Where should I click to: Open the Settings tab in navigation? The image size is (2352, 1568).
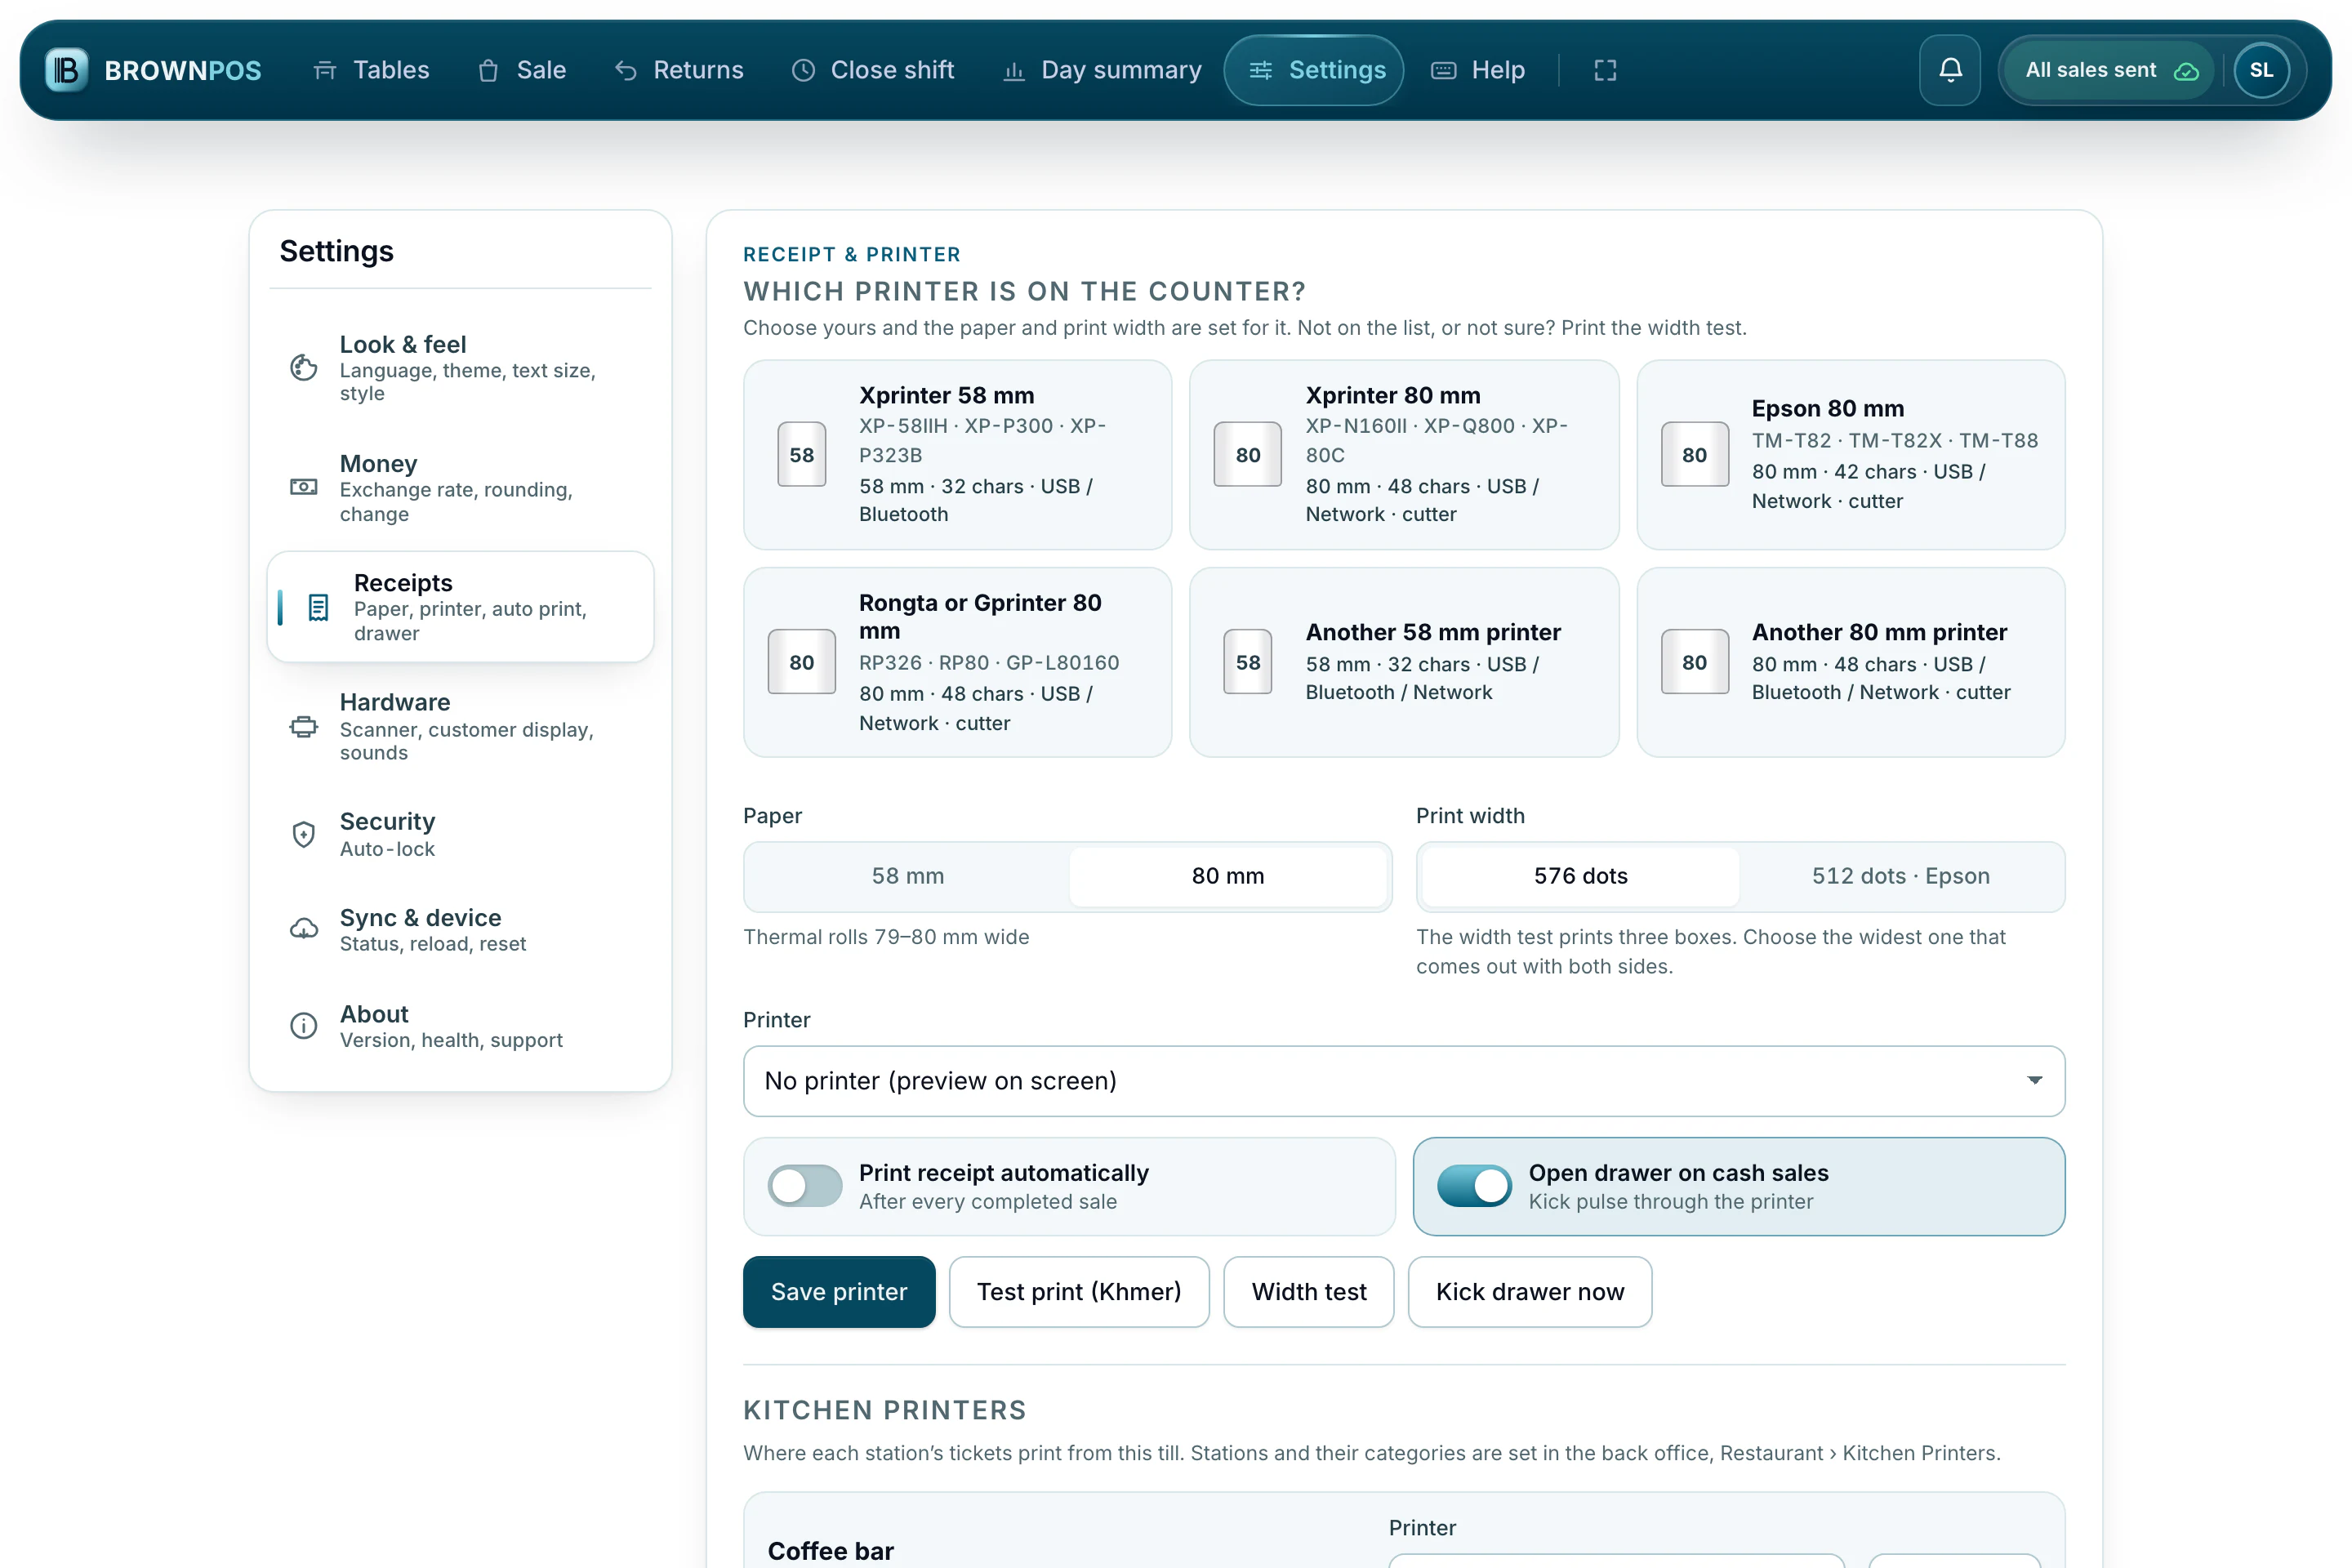tap(1314, 70)
